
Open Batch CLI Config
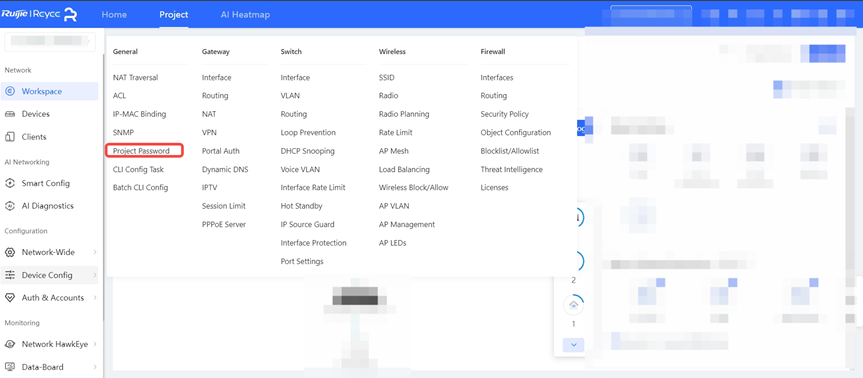pos(140,188)
